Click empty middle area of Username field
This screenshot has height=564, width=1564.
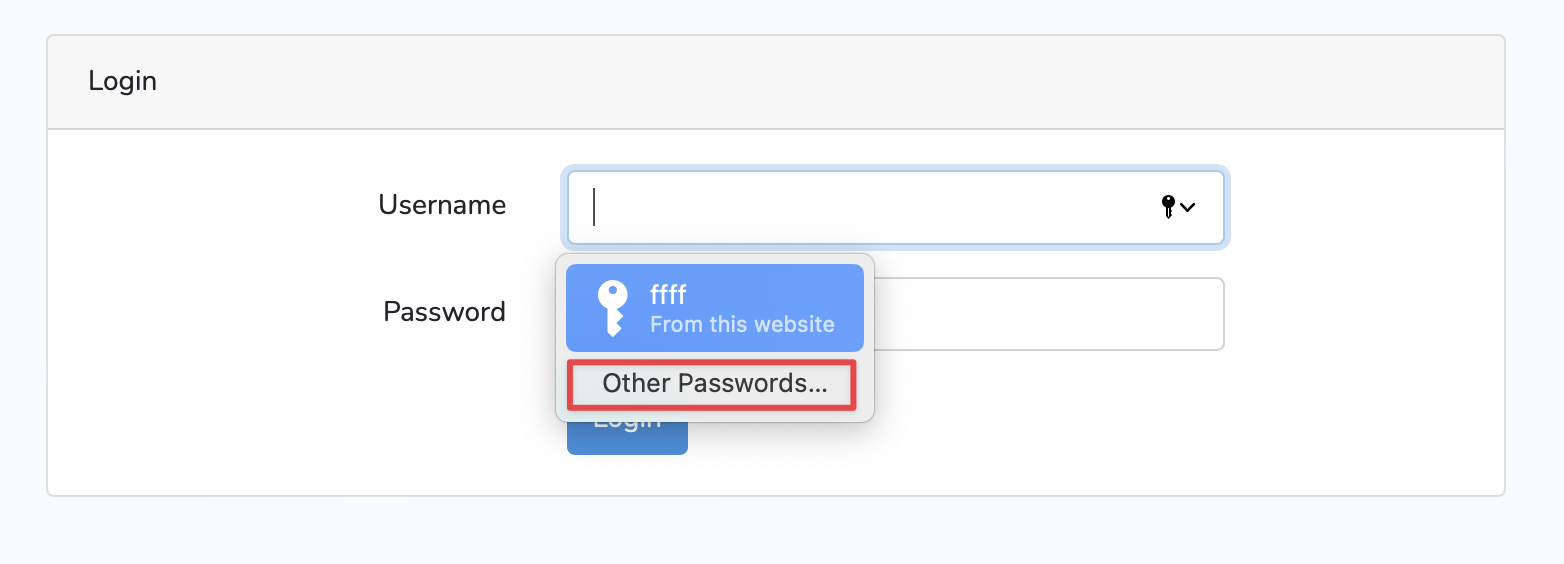880,208
